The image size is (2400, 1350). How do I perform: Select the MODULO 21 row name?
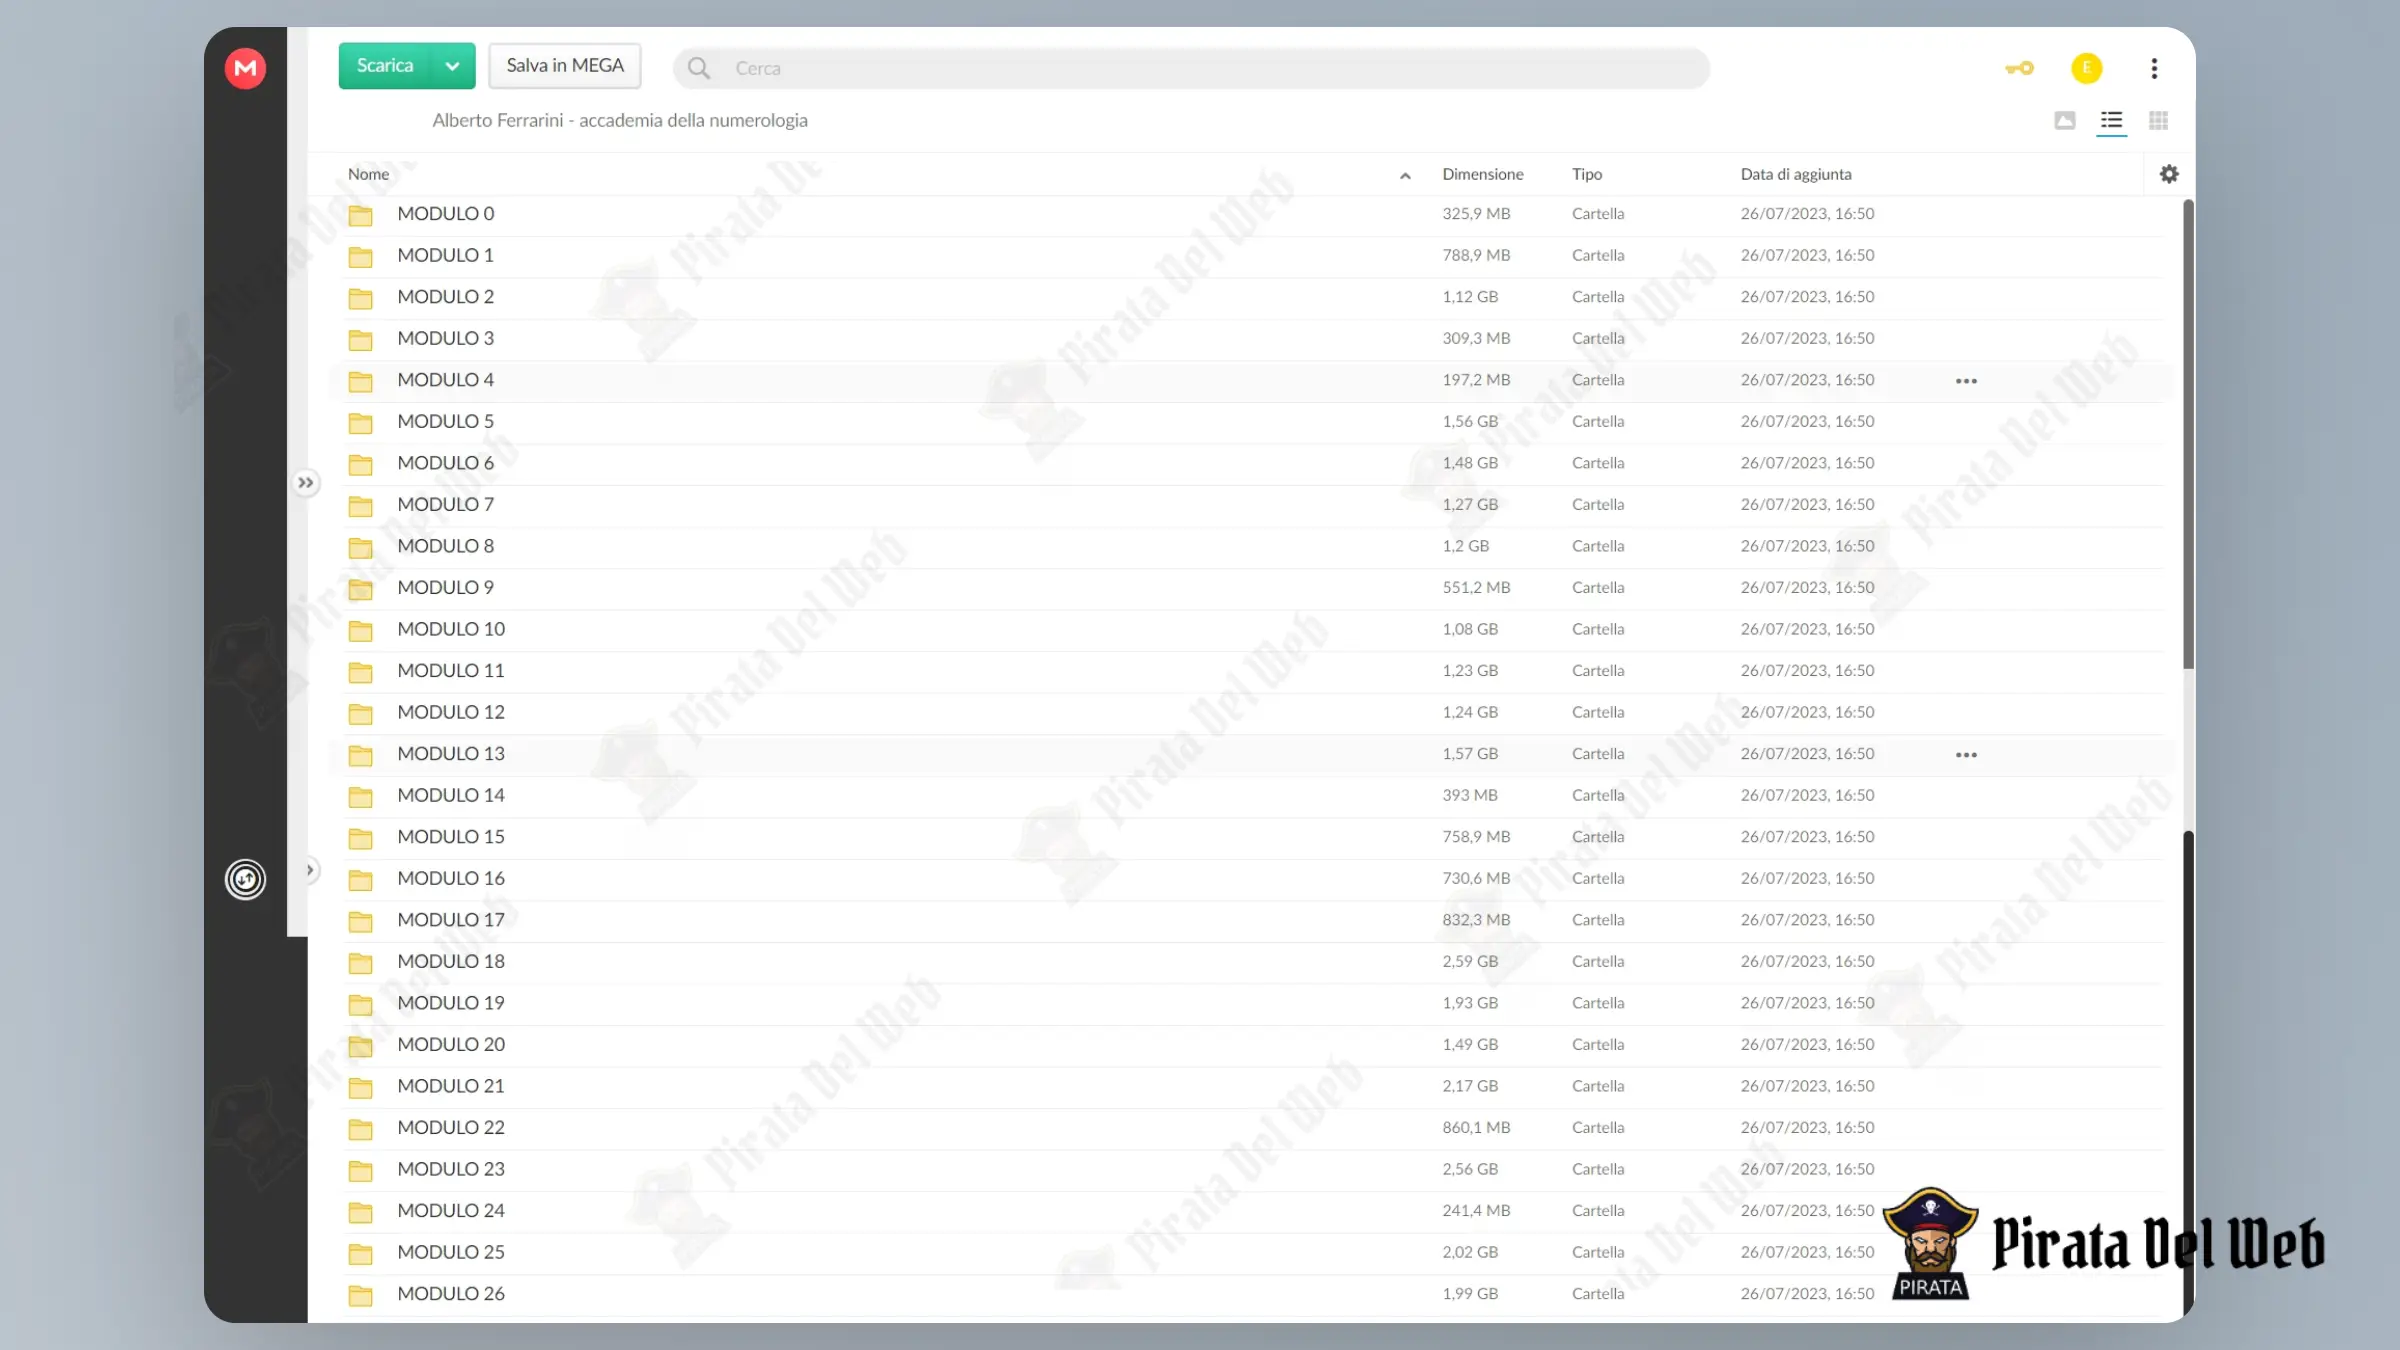click(x=451, y=1085)
